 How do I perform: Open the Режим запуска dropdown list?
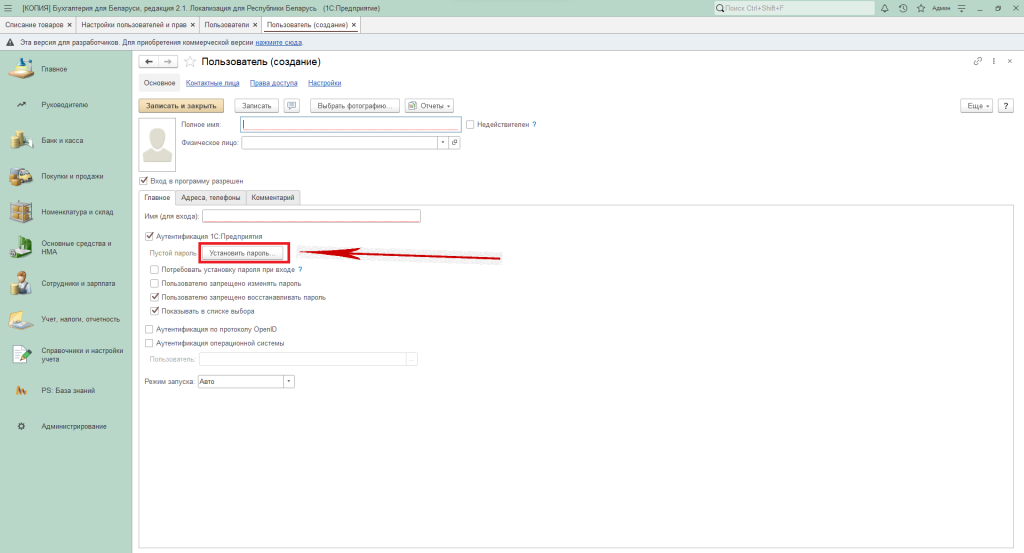pyautogui.click(x=289, y=381)
